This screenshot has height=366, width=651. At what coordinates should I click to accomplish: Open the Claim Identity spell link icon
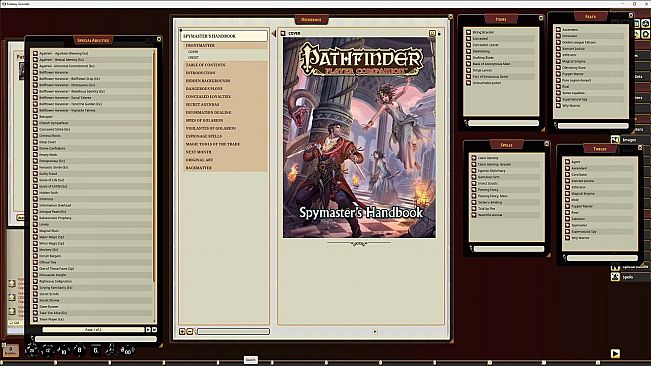point(474,158)
